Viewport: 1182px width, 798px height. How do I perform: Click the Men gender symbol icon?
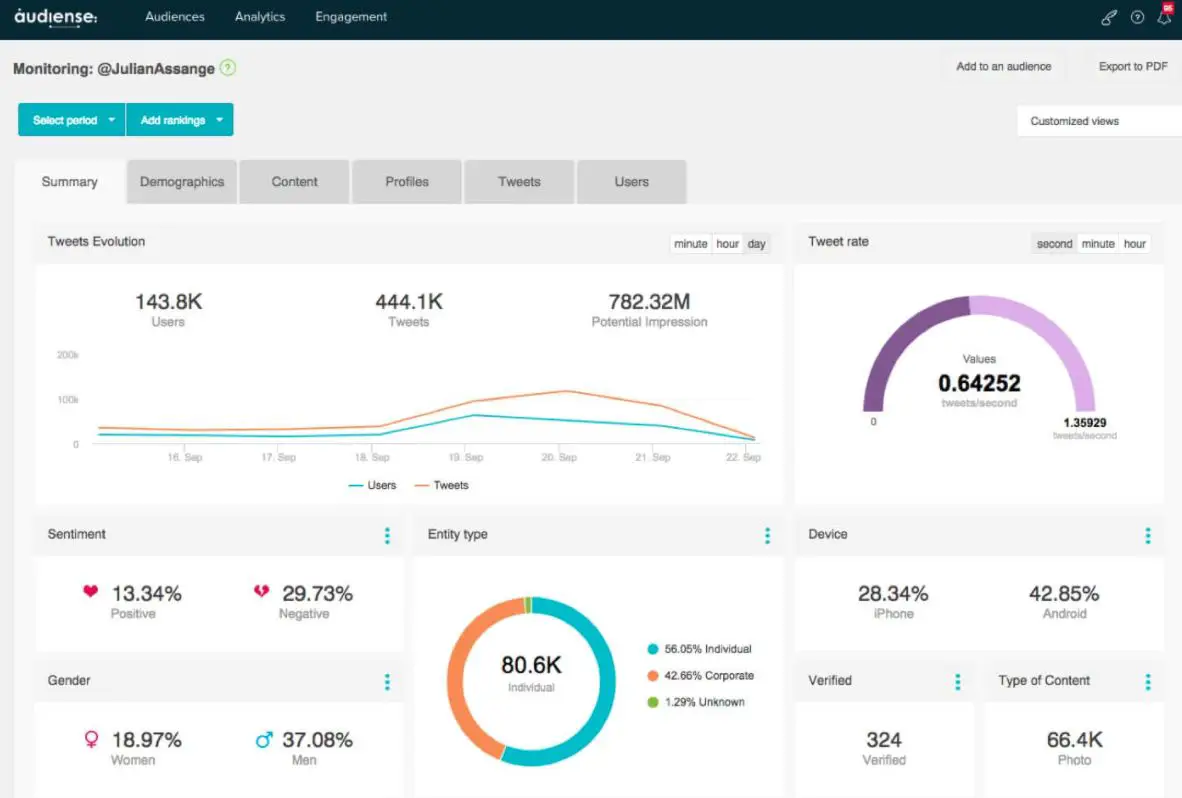pyautogui.click(x=264, y=739)
